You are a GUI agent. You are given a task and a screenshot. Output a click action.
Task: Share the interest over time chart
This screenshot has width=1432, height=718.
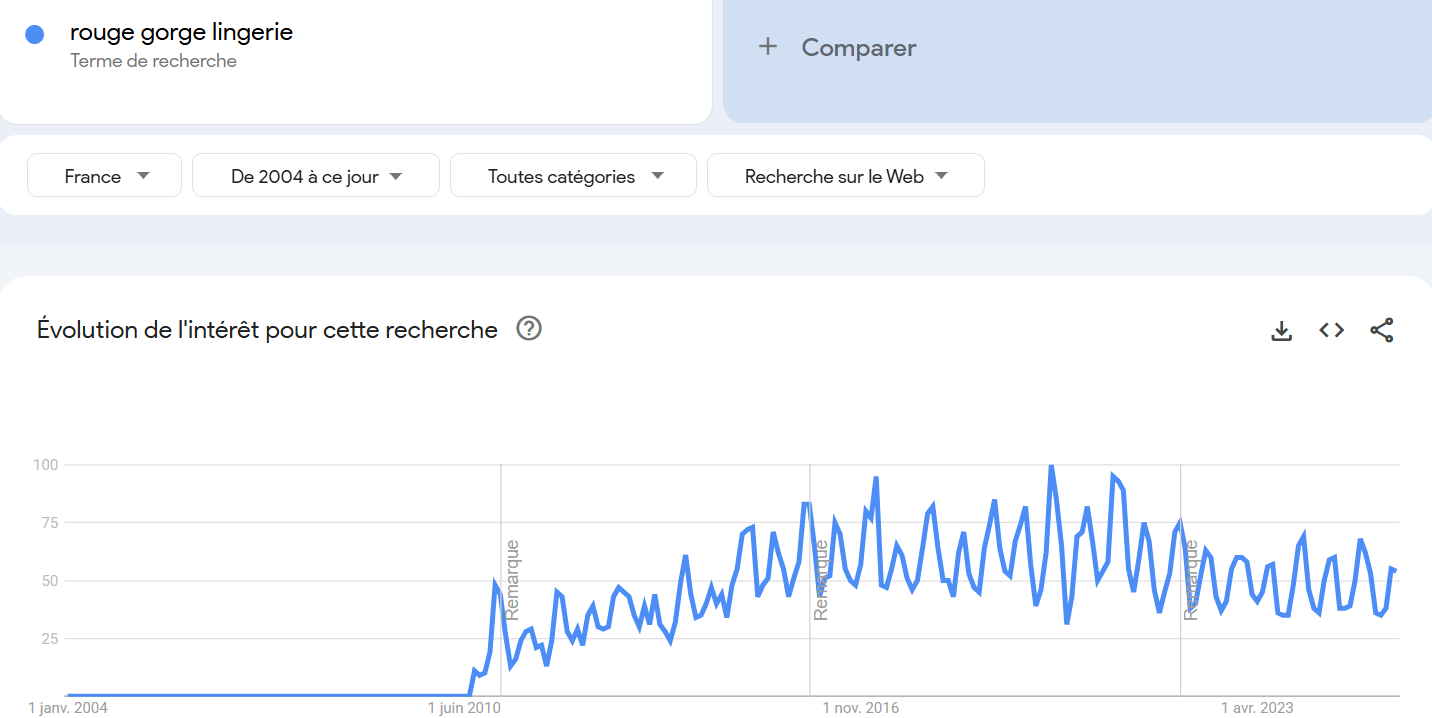click(x=1382, y=330)
